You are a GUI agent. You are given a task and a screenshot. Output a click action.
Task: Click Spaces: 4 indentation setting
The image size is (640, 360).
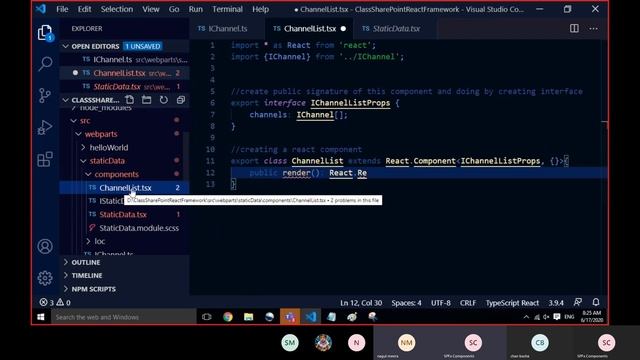tap(407, 303)
